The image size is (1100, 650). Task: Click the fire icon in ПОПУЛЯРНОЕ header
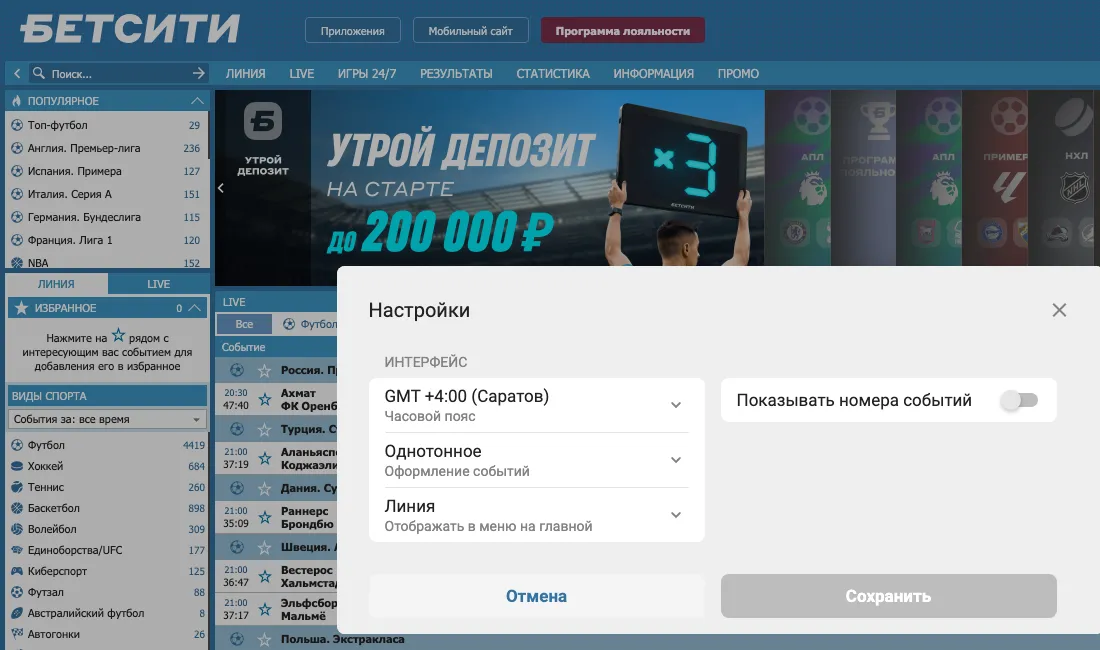17,101
